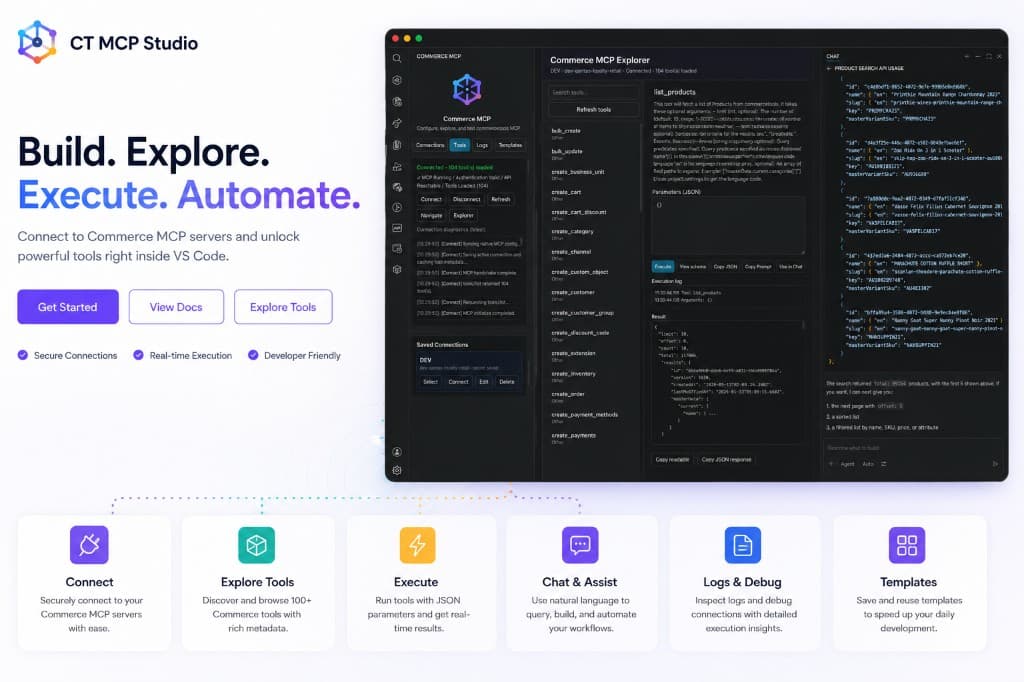
Task: Click the blue Execute button
Action: (x=663, y=267)
